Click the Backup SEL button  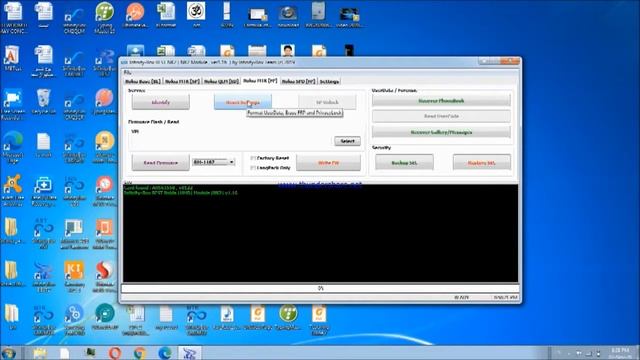tap(404, 162)
